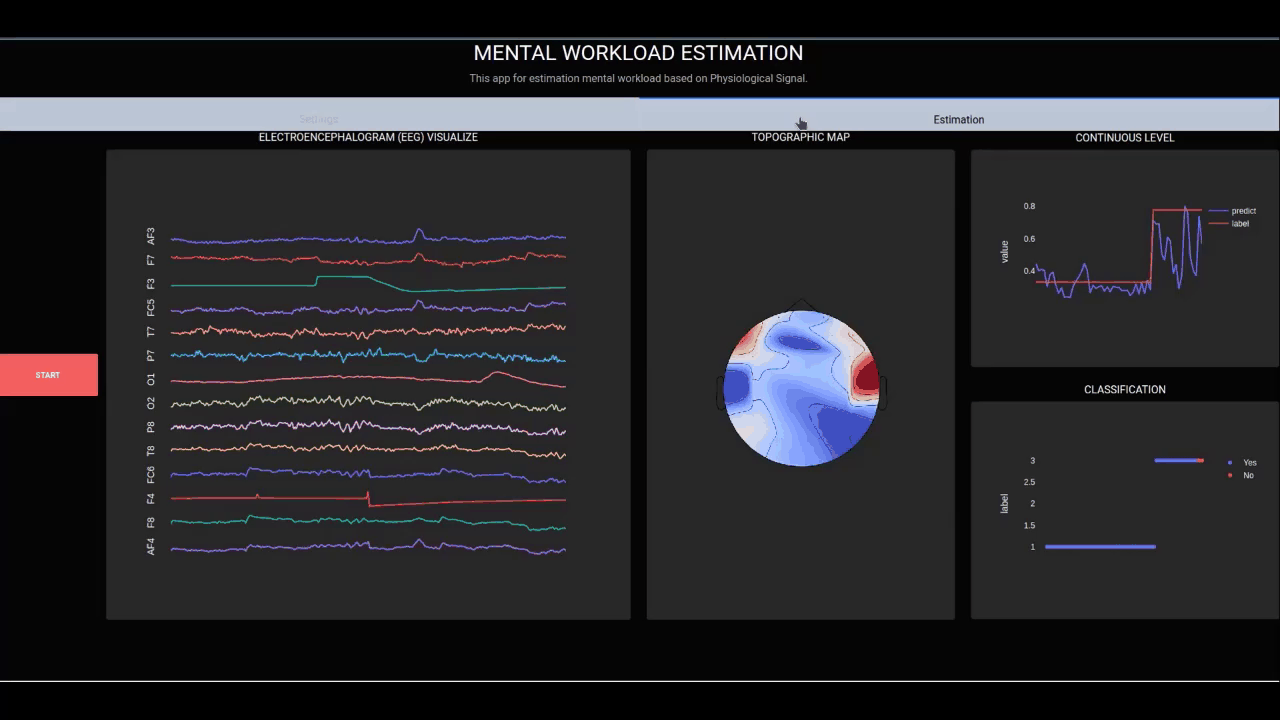
Task: Click the AF4 channel label
Action: [151, 546]
